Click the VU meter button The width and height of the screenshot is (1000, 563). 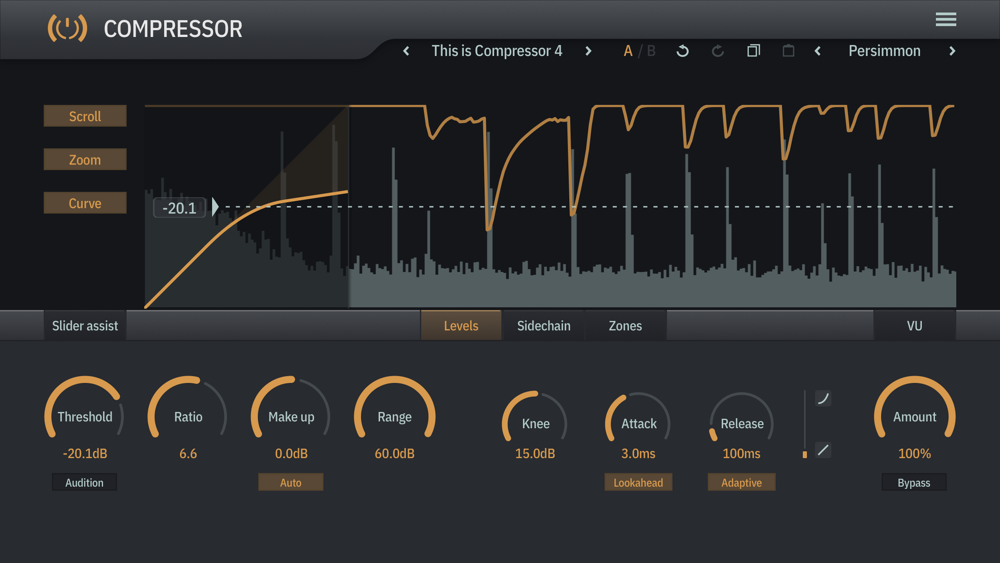(x=915, y=326)
